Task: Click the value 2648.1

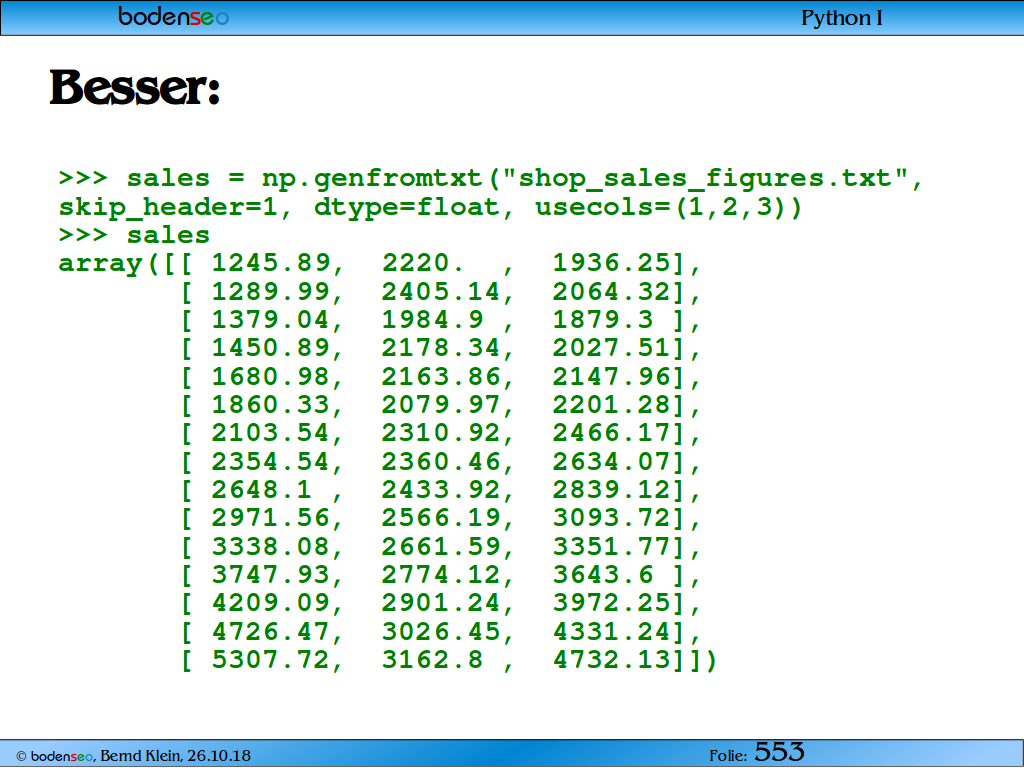Action: [262, 489]
